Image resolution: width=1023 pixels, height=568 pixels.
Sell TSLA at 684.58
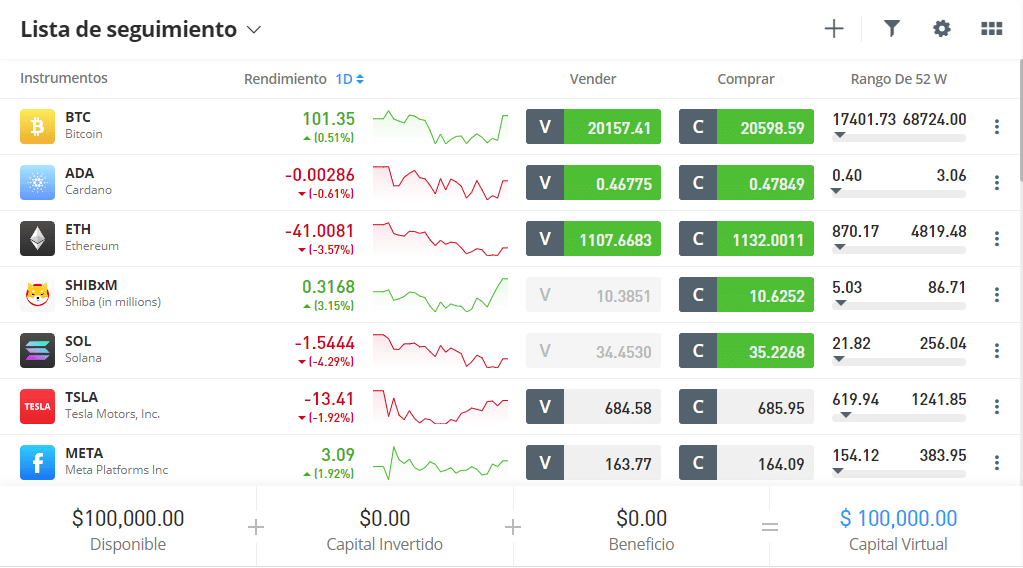point(594,407)
